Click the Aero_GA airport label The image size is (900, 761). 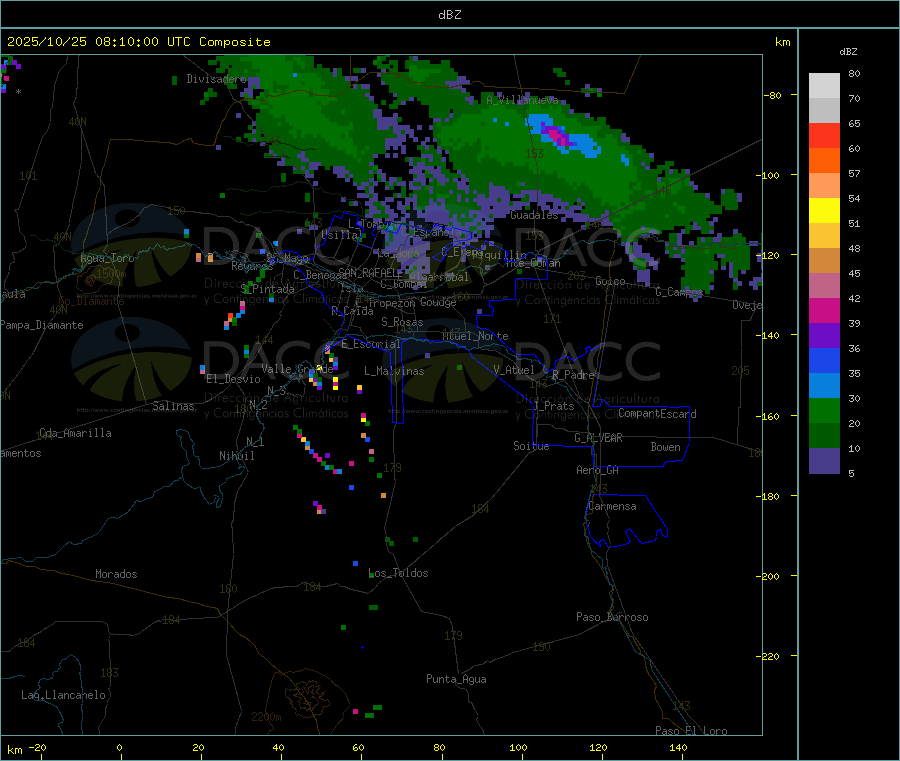597,470
